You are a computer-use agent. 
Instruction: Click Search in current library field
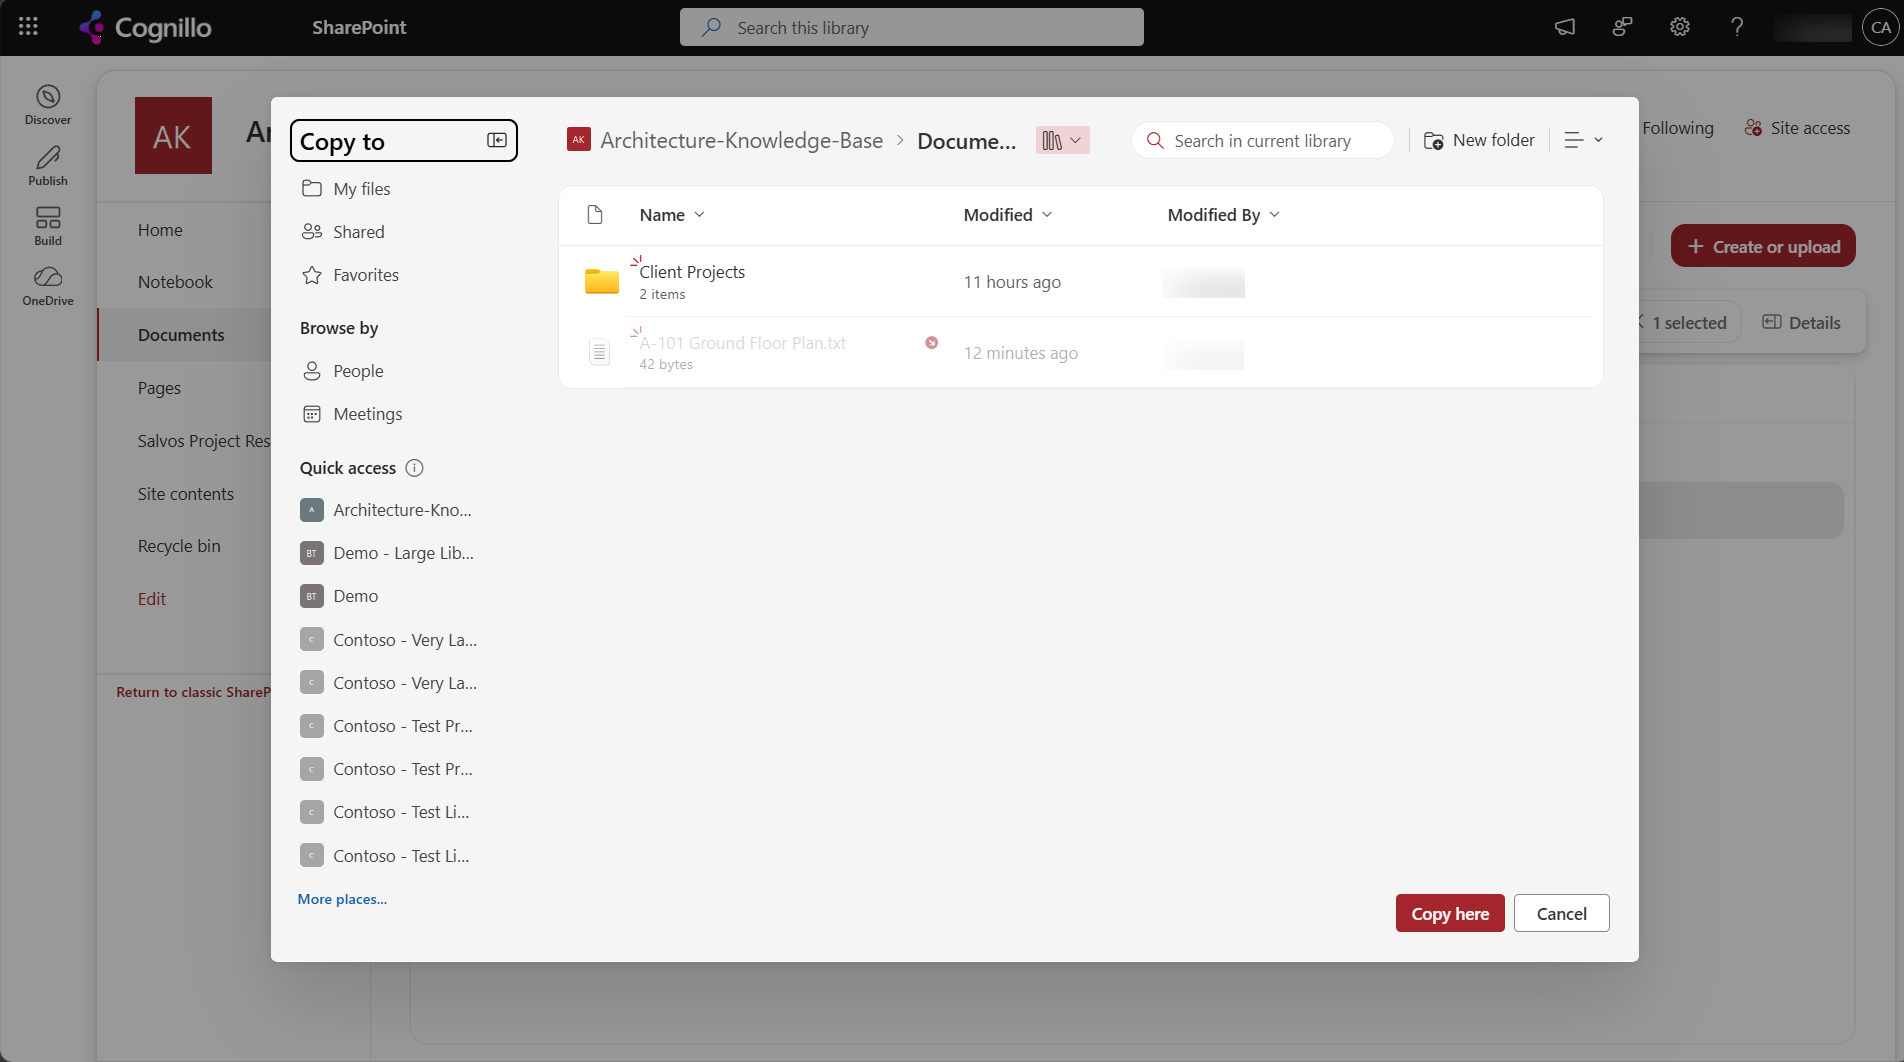pos(1263,140)
